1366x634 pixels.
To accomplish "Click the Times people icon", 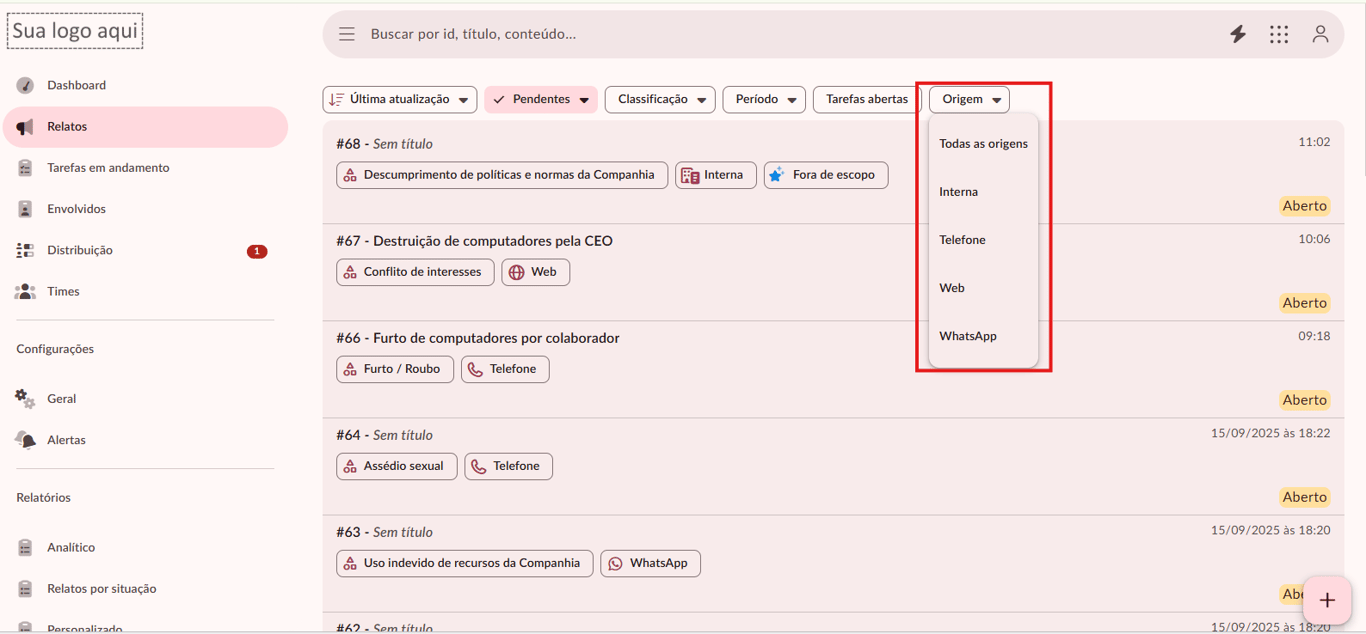I will point(25,291).
